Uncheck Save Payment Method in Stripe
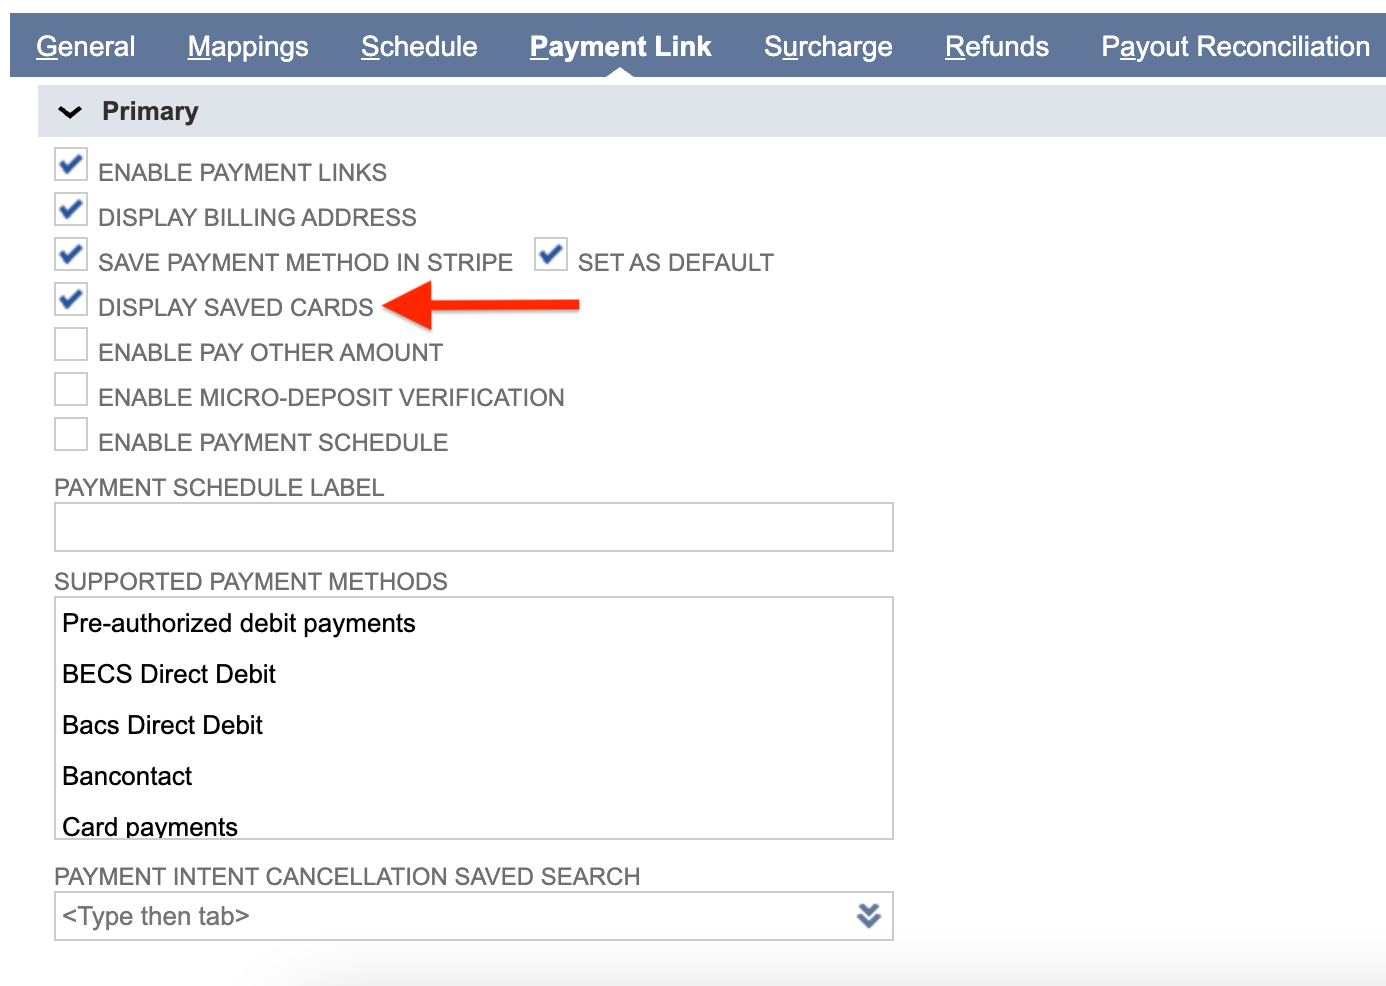 pyautogui.click(x=71, y=255)
